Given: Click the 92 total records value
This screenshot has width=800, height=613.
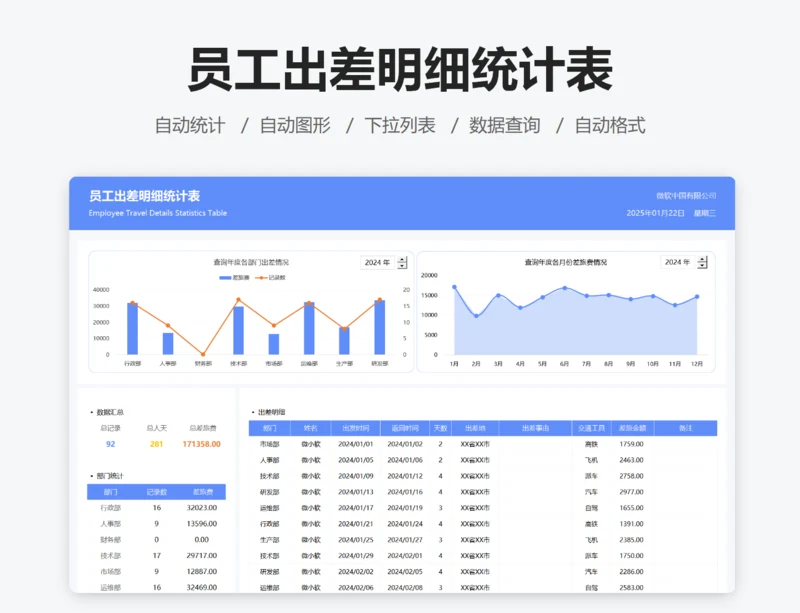Looking at the screenshot, I should pos(112,443).
